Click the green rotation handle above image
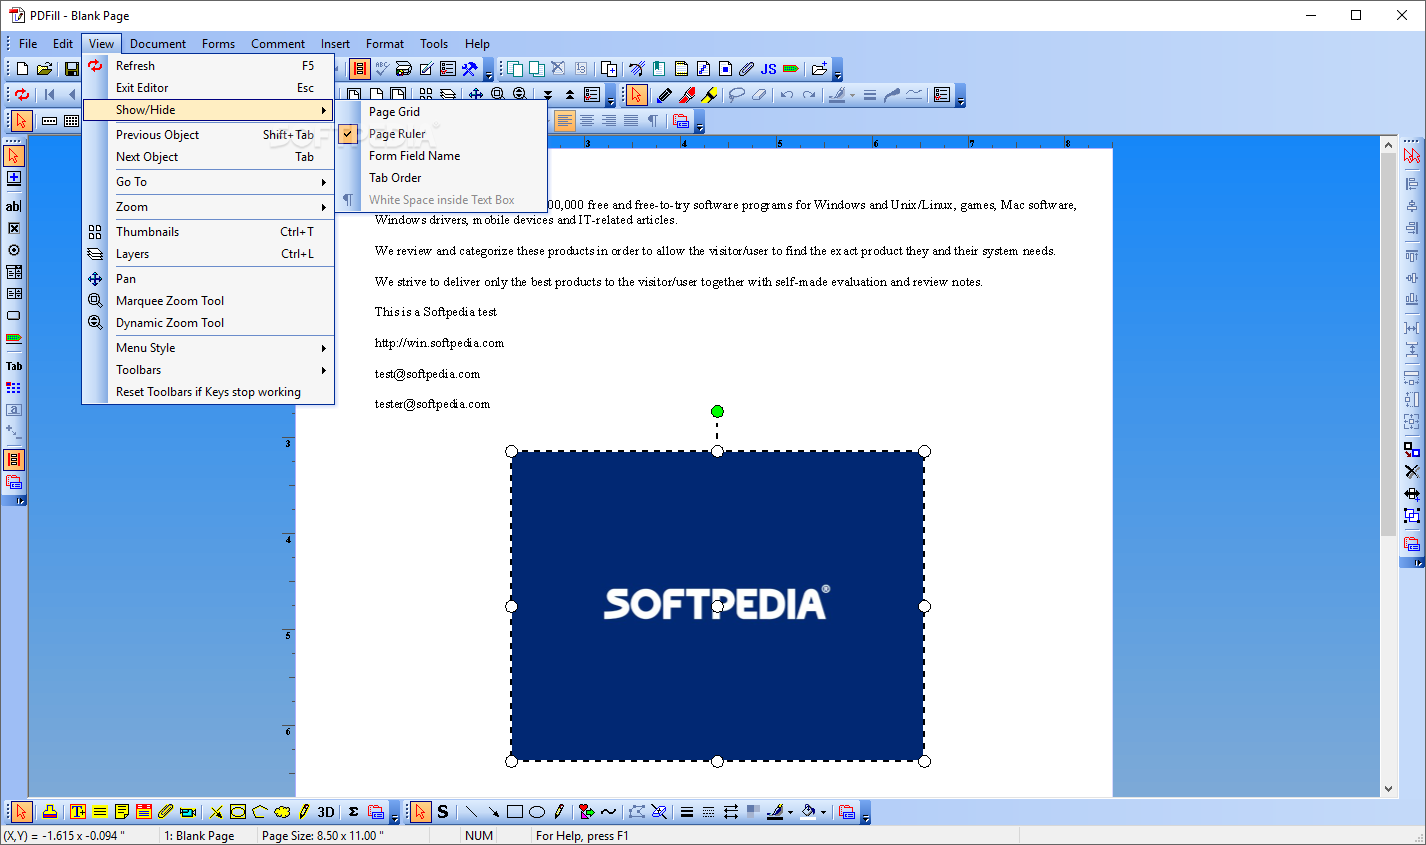This screenshot has height=845, width=1426. point(717,411)
